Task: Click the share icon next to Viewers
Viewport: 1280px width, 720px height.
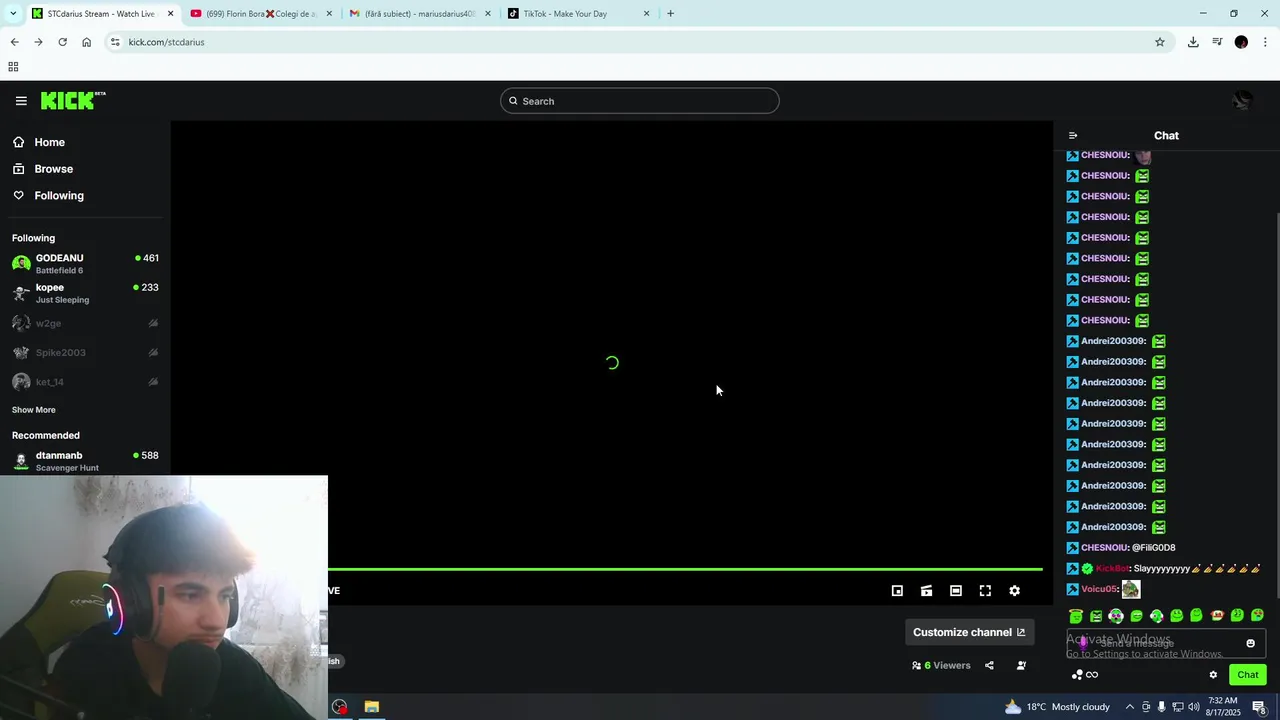Action: point(989,665)
